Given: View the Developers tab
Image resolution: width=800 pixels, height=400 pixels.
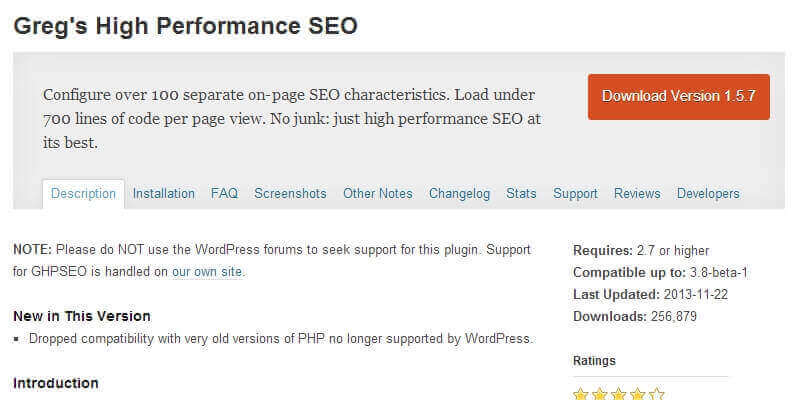Looking at the screenshot, I should tap(708, 194).
